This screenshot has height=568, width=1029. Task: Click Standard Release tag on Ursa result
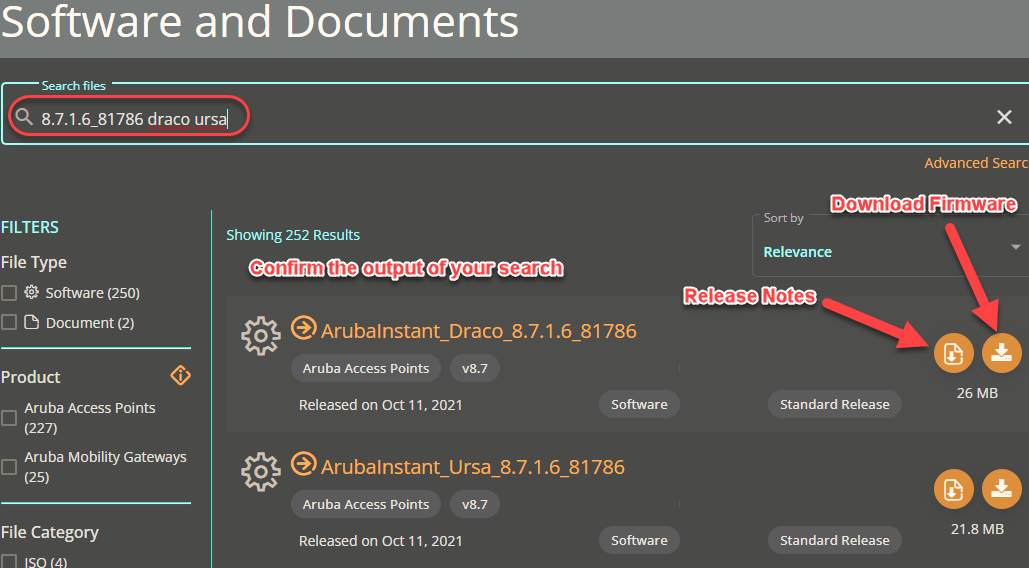835,540
